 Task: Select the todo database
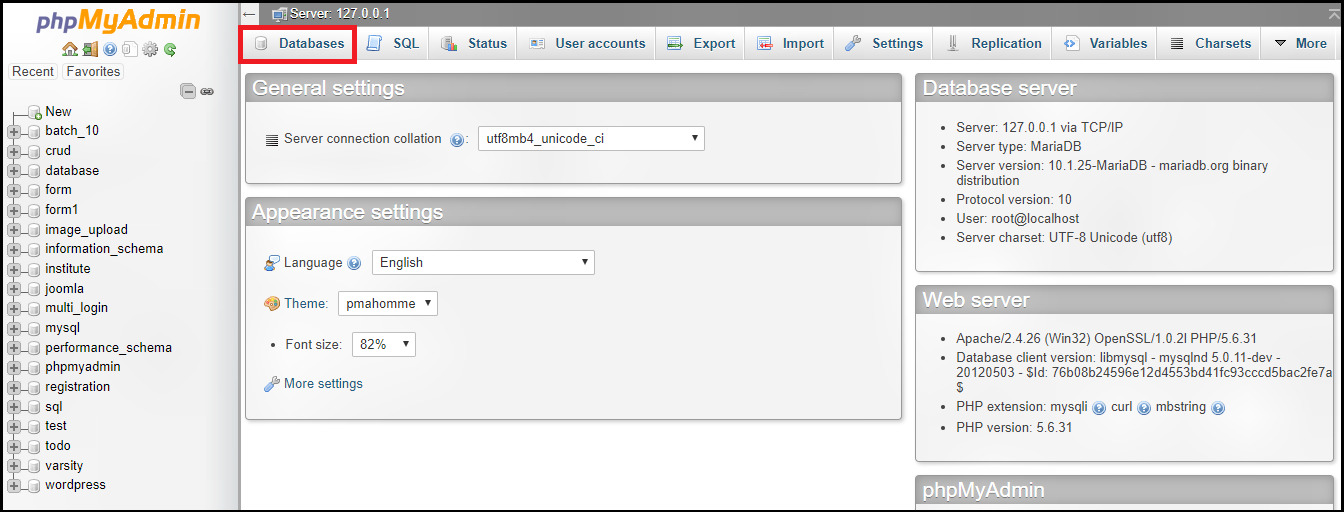pyautogui.click(x=58, y=446)
